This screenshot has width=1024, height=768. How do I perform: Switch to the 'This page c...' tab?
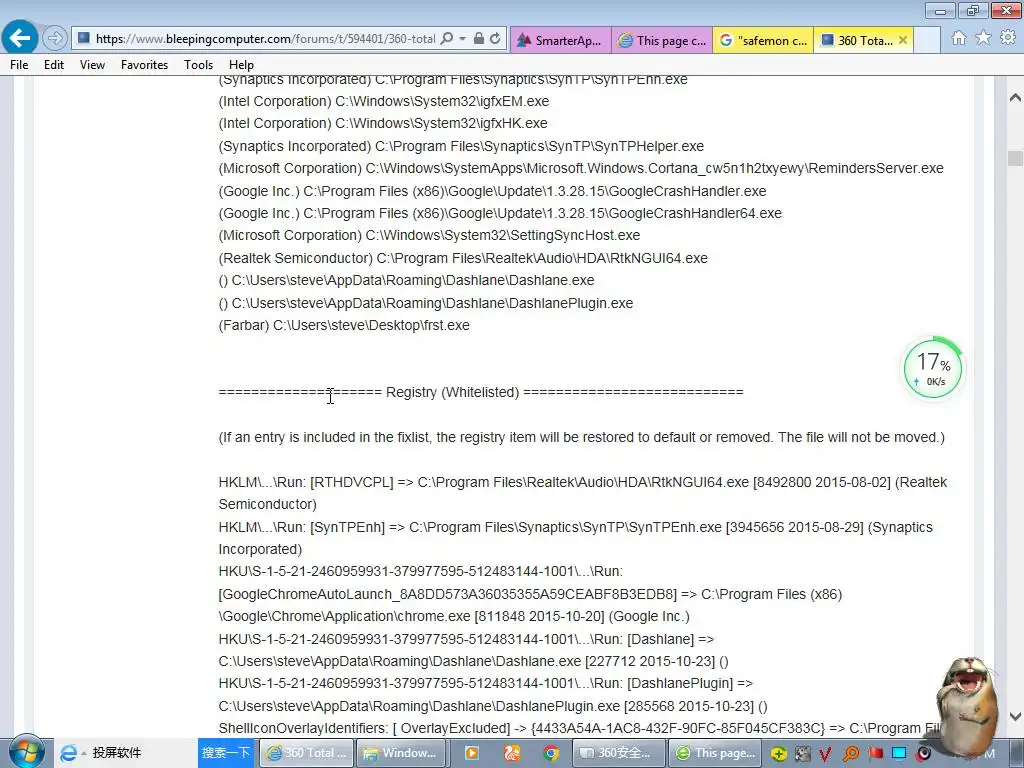pos(662,40)
